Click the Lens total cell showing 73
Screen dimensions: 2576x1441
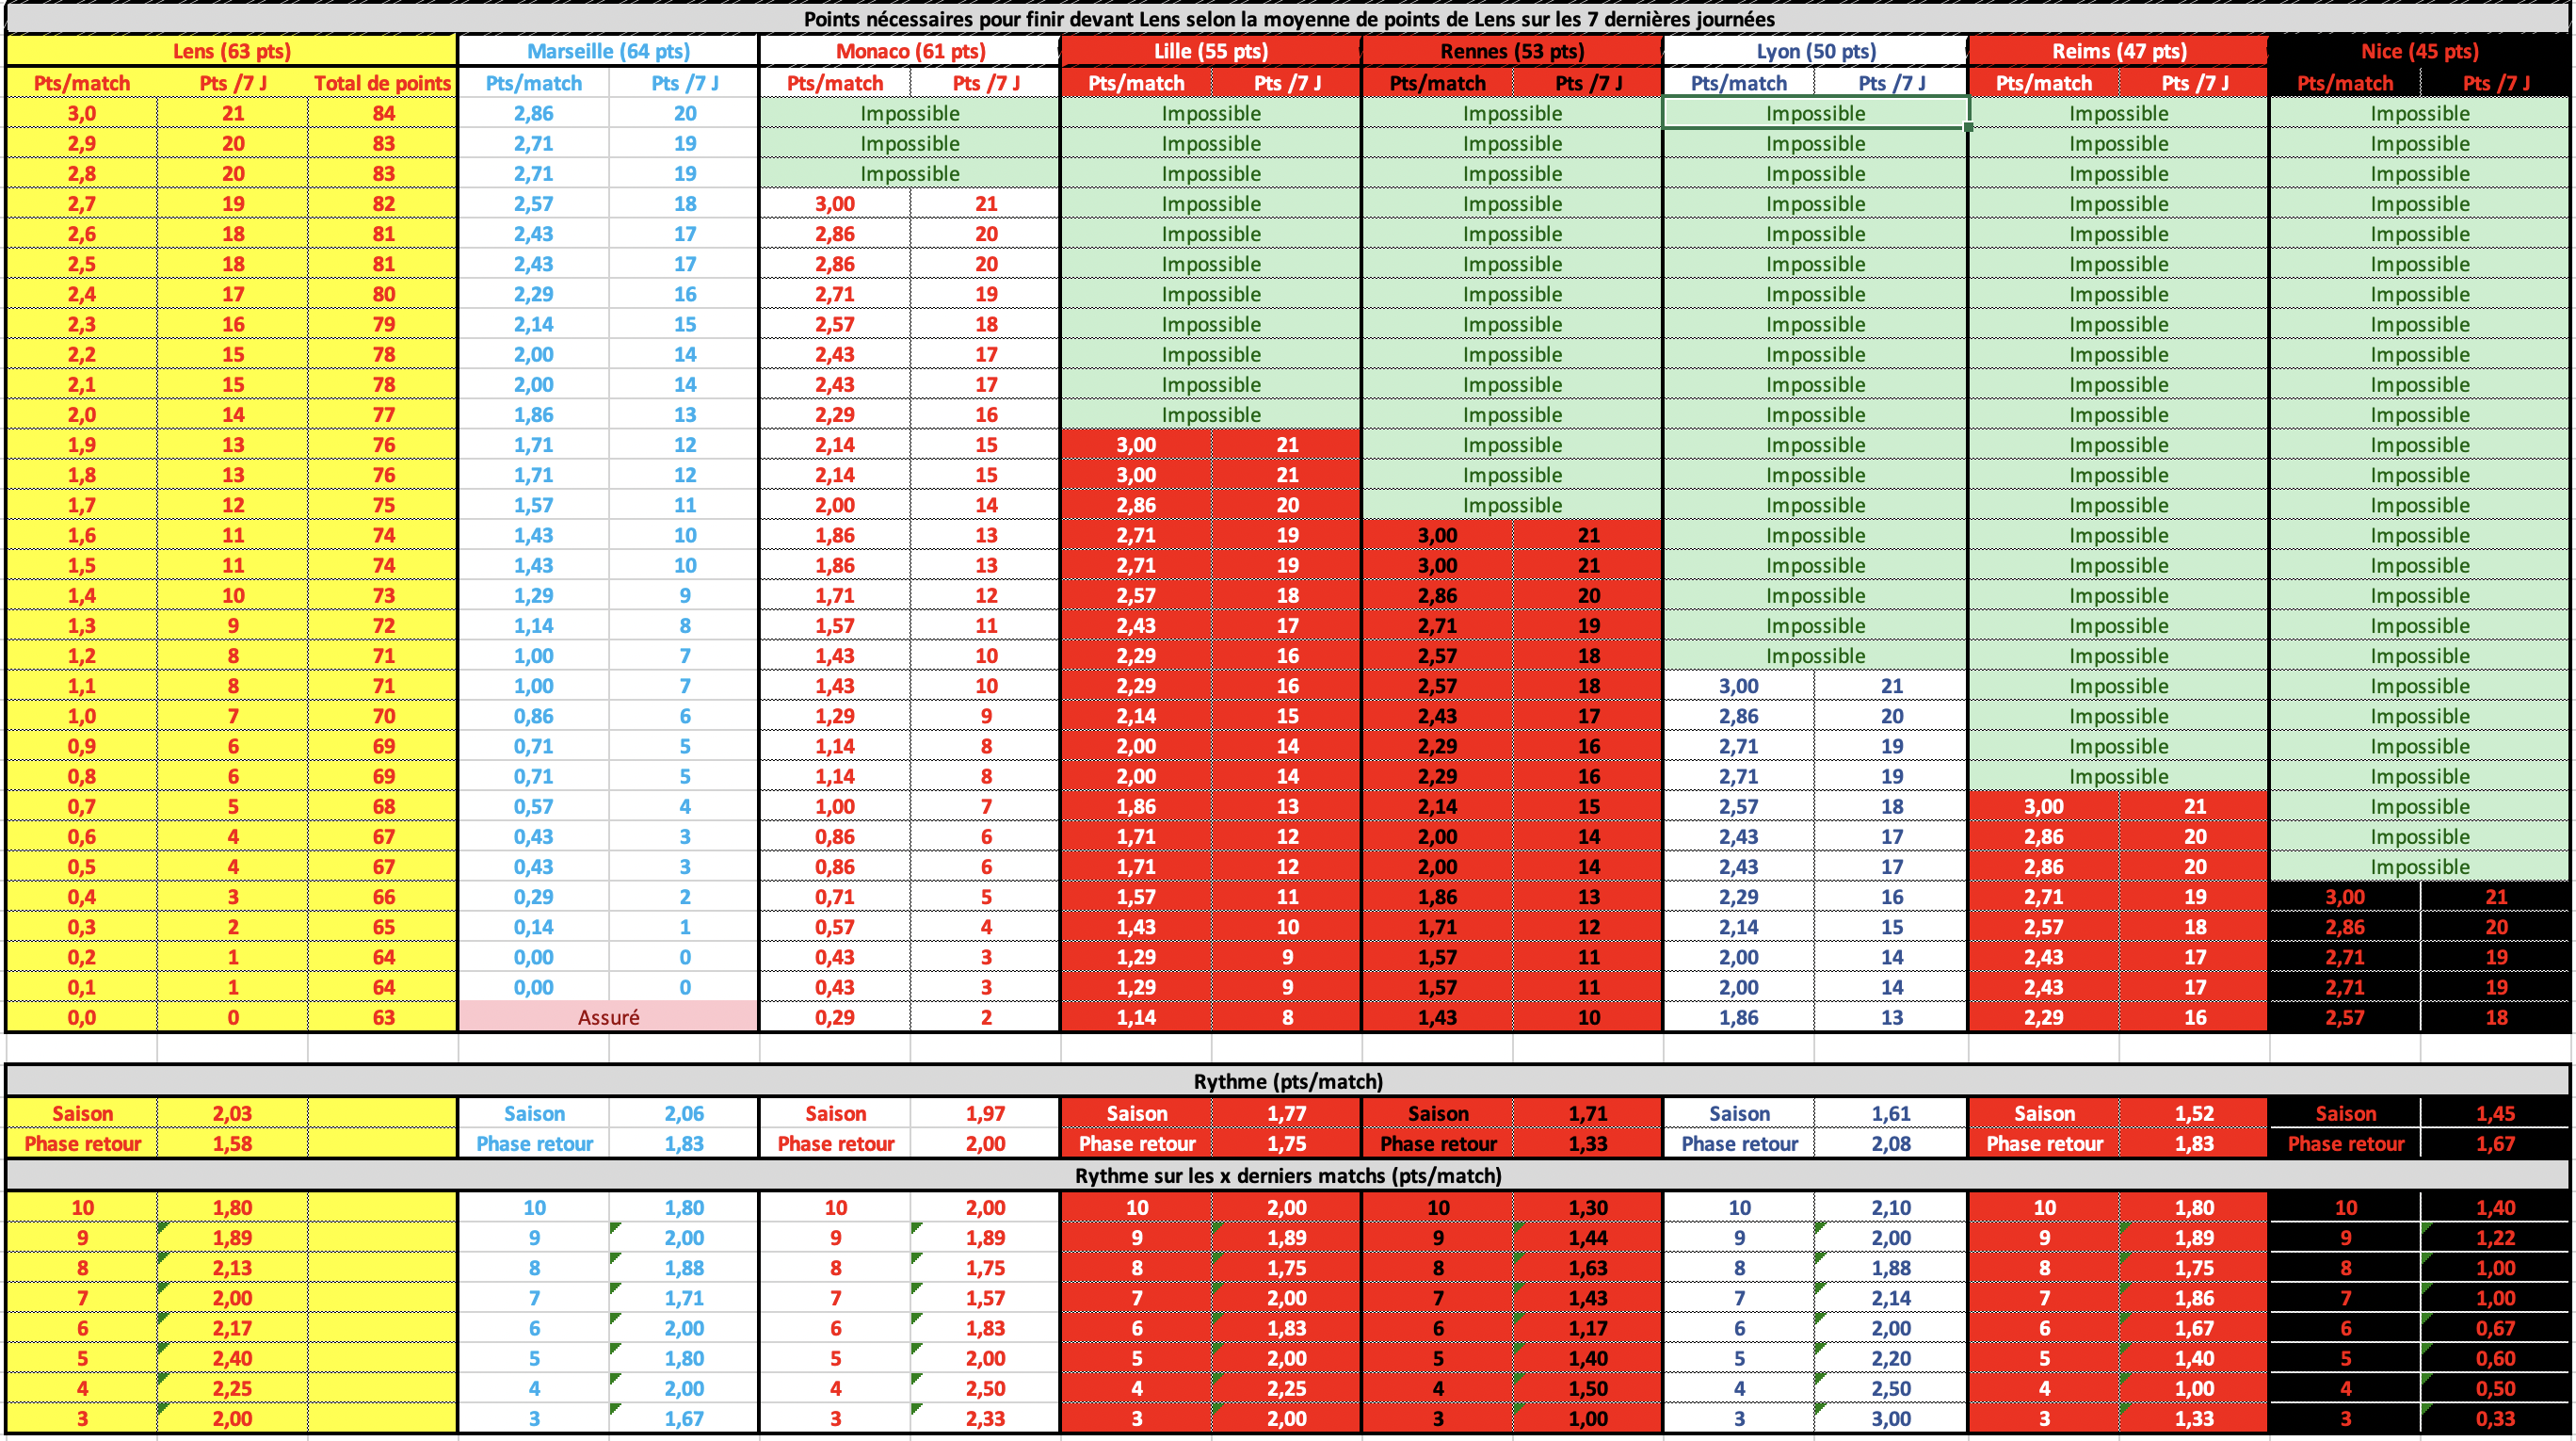[383, 596]
